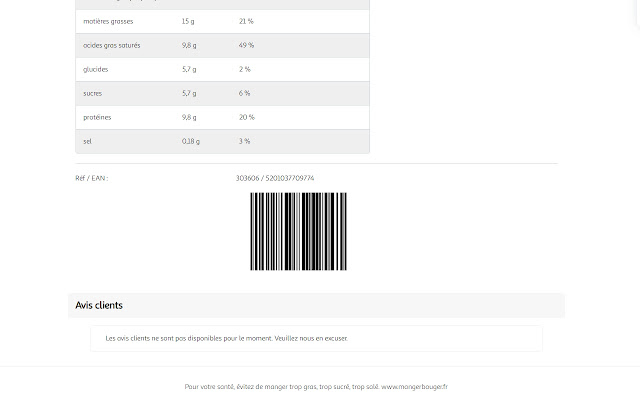Open the www.mangerbouger.fr link
Image resolution: width=640 pixels, height=400 pixels.
click(x=414, y=387)
